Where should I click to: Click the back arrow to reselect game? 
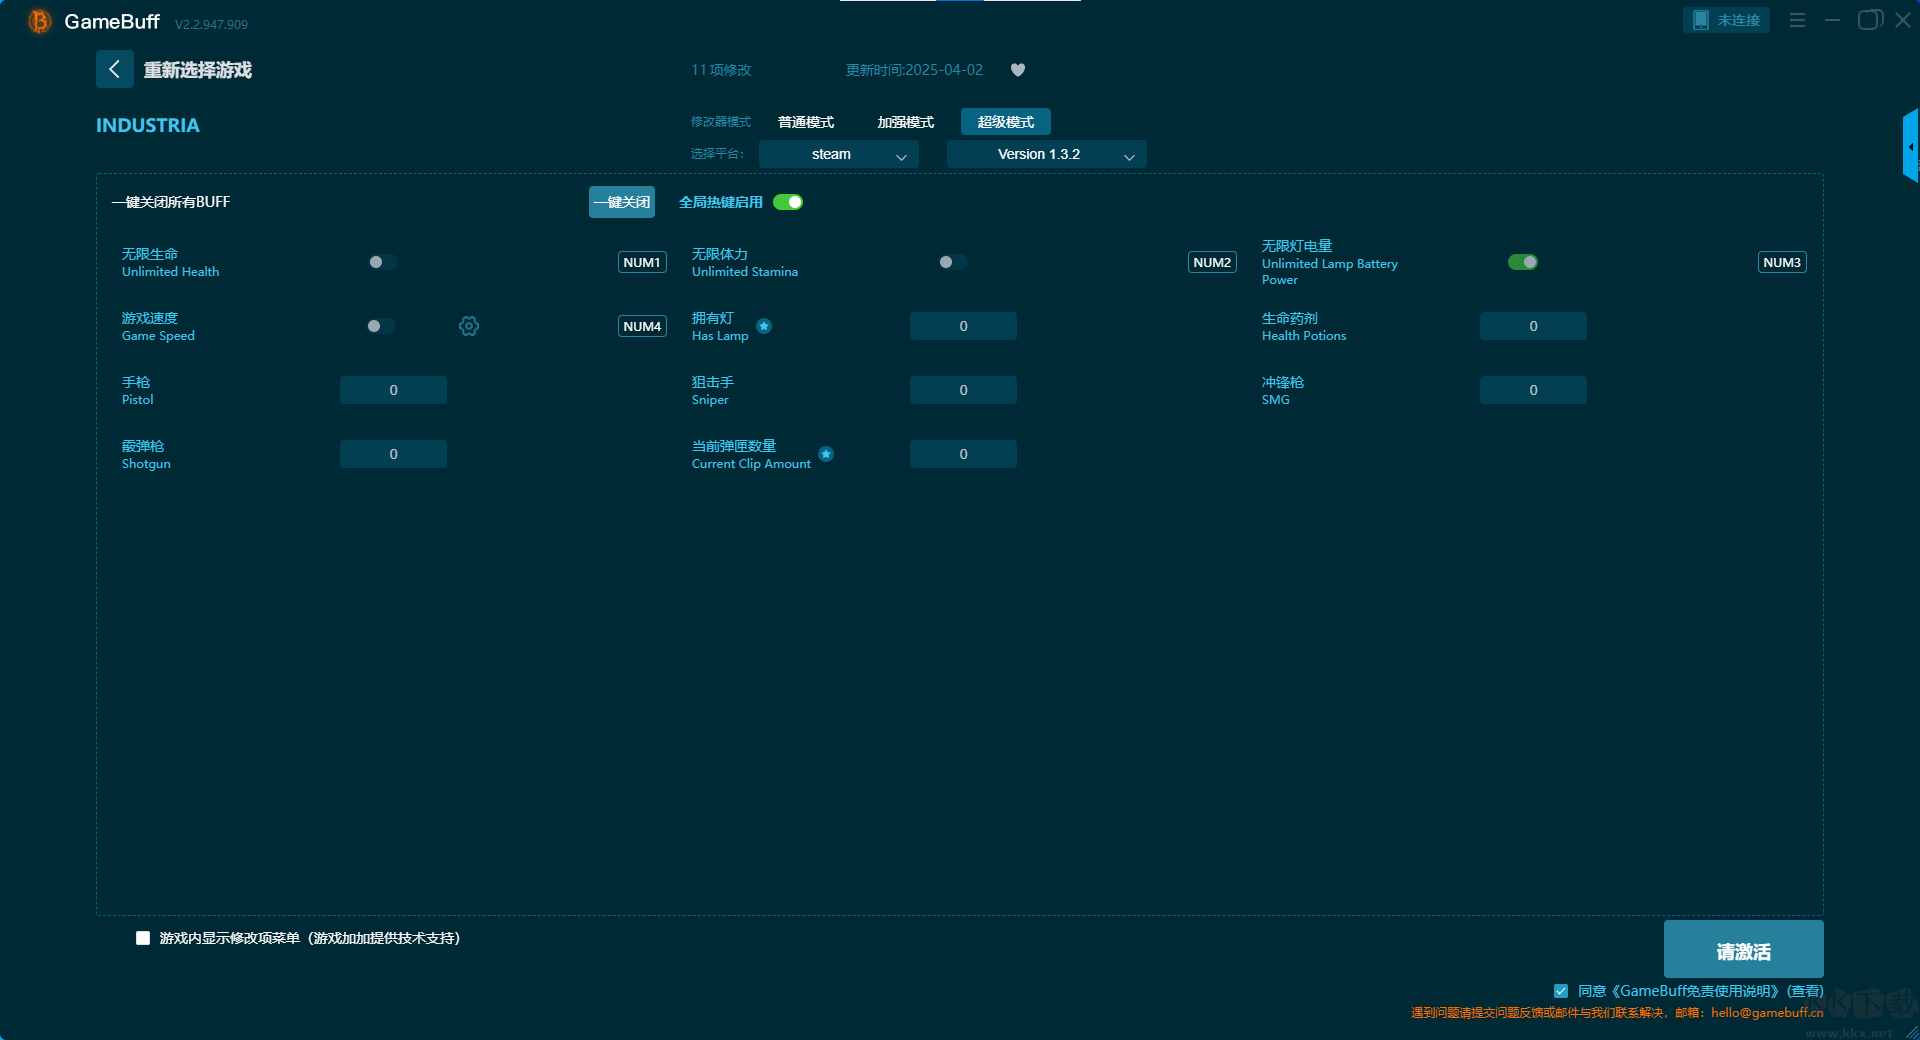(x=114, y=69)
